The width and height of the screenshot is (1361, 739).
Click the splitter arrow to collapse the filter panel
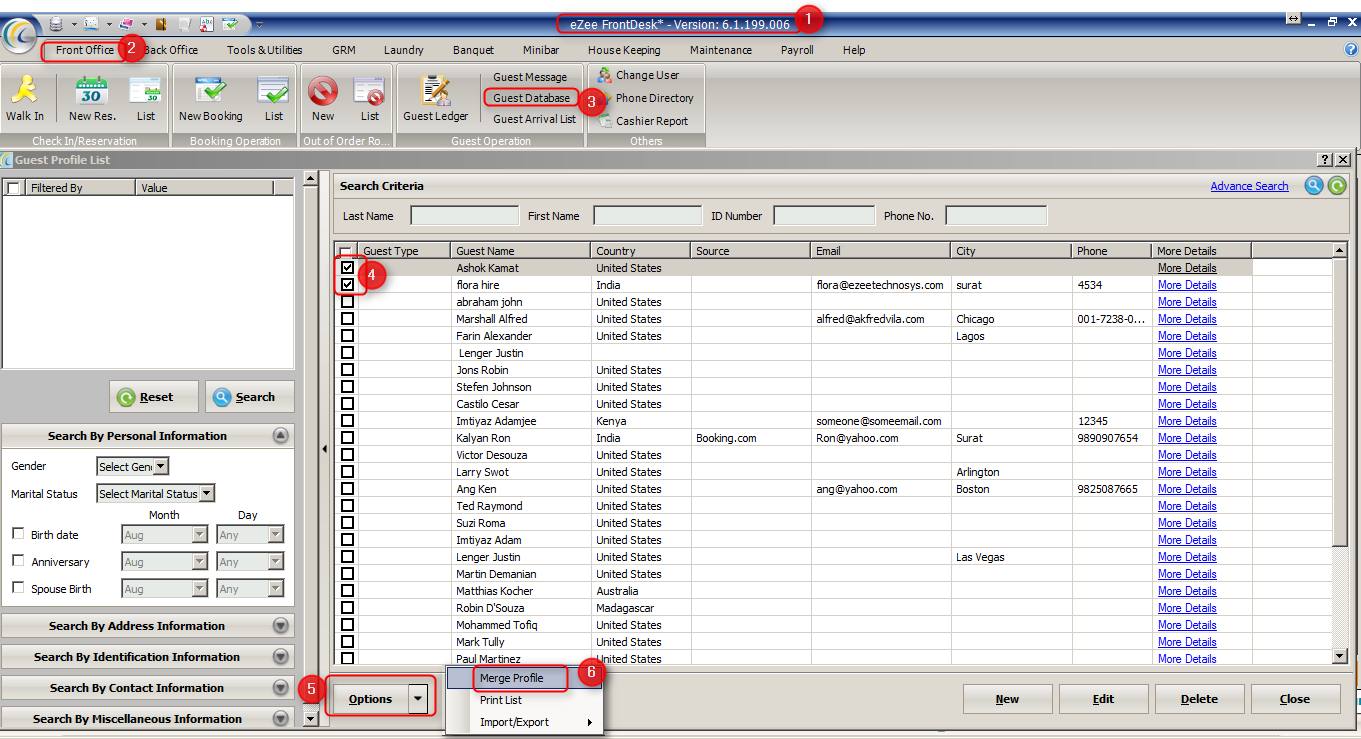(324, 450)
